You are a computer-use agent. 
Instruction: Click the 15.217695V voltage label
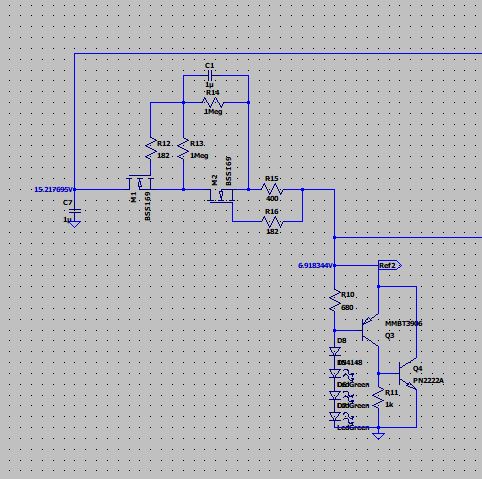[x=54, y=189]
